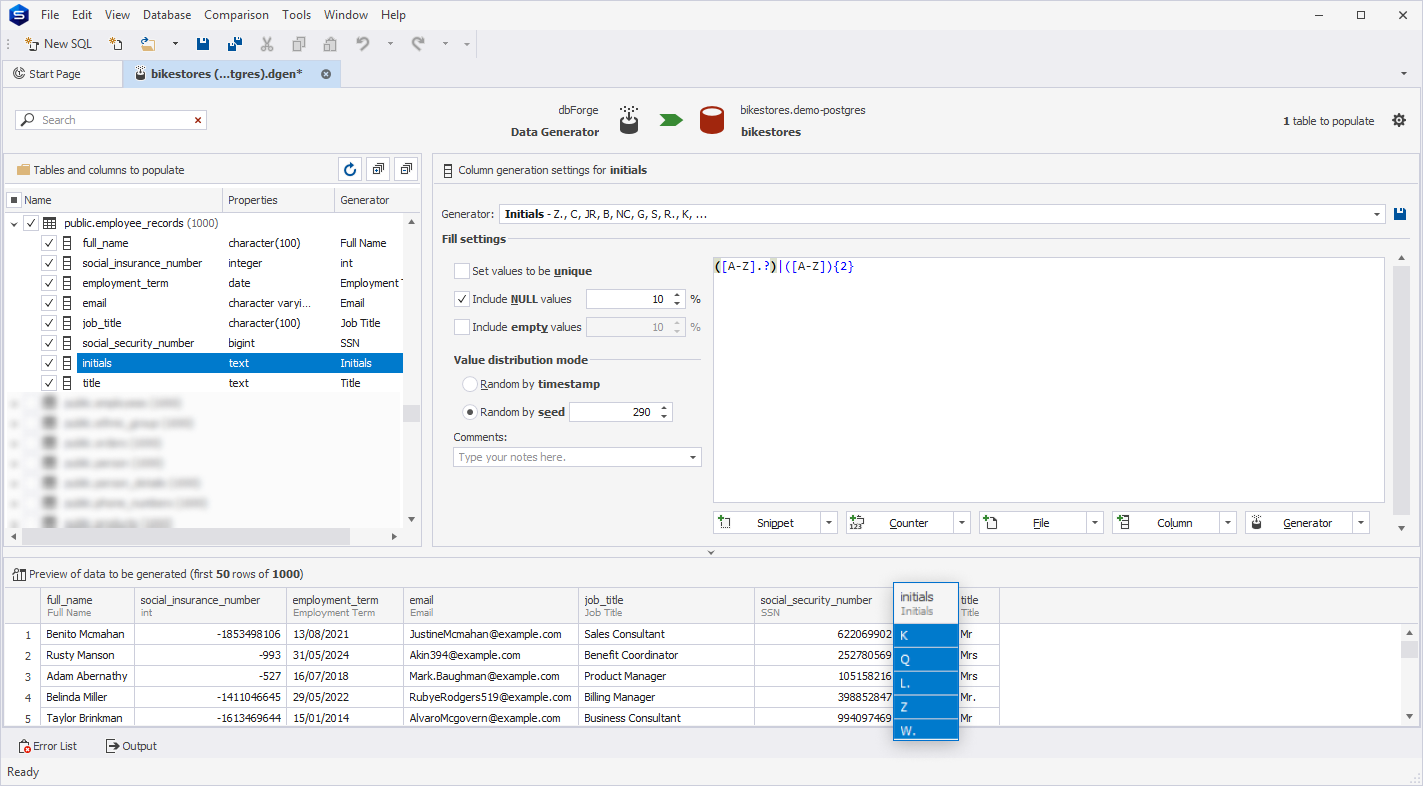The width and height of the screenshot is (1423, 786).
Task: Insert a Snippet into the expression
Action: (767, 523)
